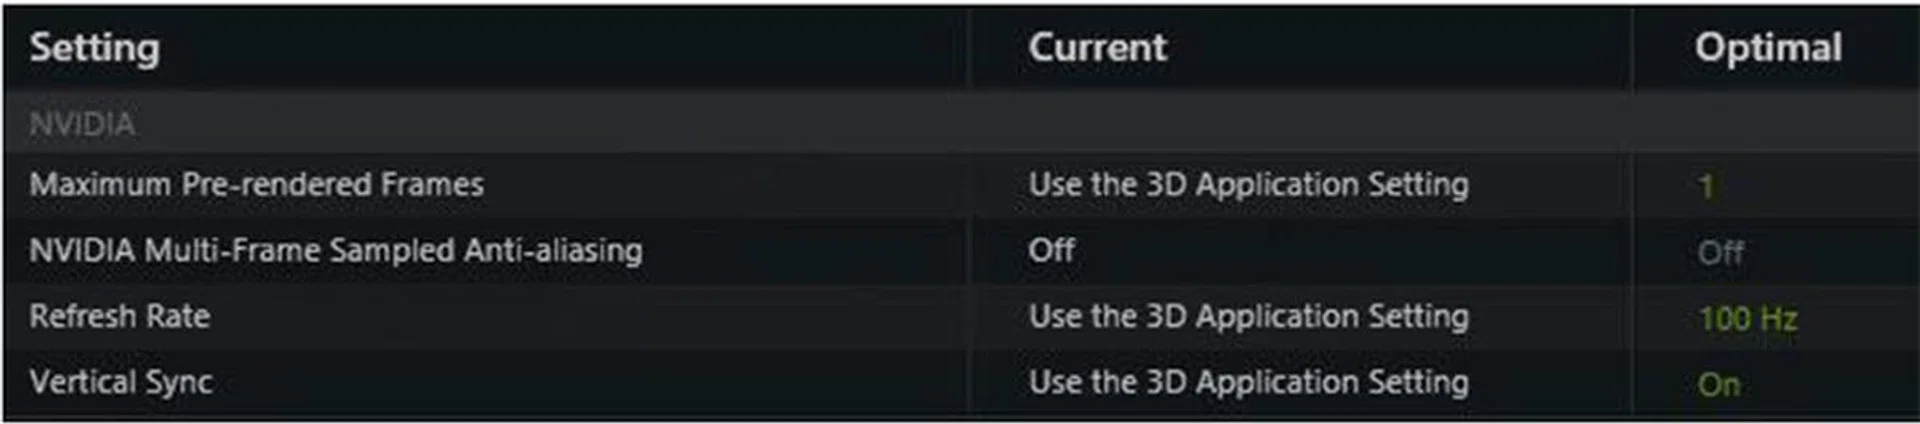Viewport: 1920px width, 424px height.
Task: Click the divider between Setting and Current headers
Action: click(x=968, y=48)
